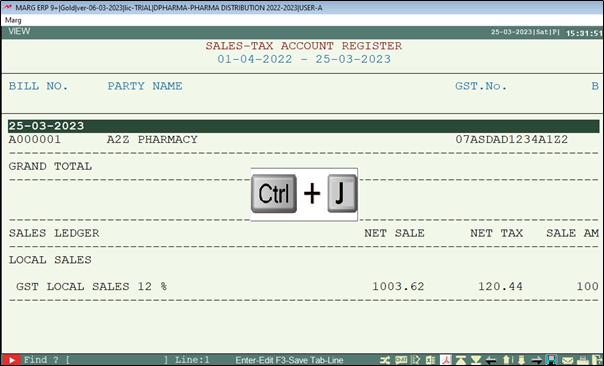Click party name A2Z PHARMACY
Screen dimensions: 604x366
(152, 139)
